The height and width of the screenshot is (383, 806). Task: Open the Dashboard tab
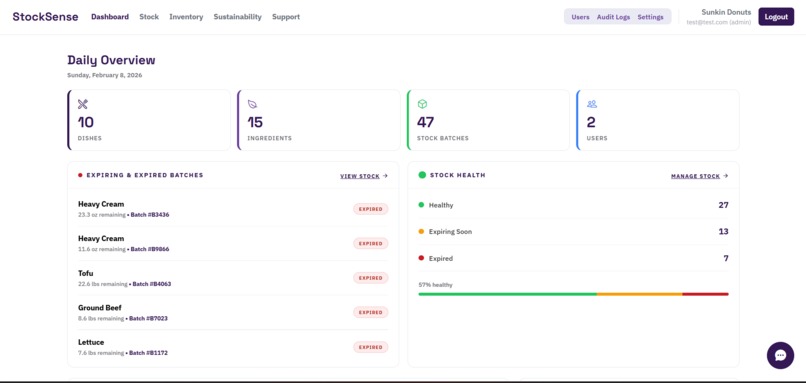point(110,17)
